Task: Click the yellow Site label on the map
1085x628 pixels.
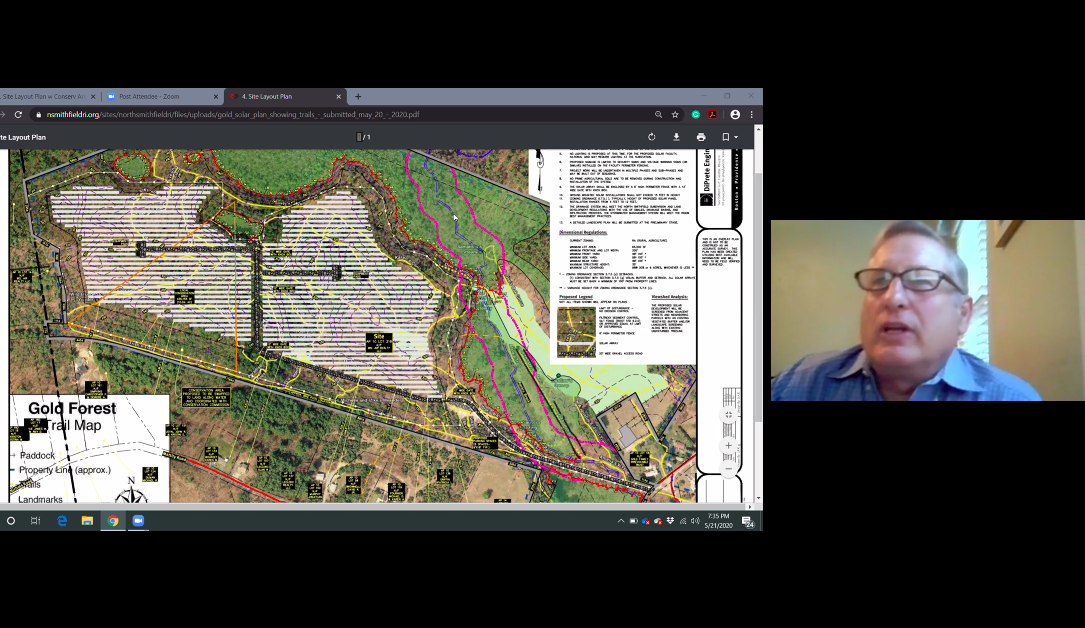Action: 379,342
